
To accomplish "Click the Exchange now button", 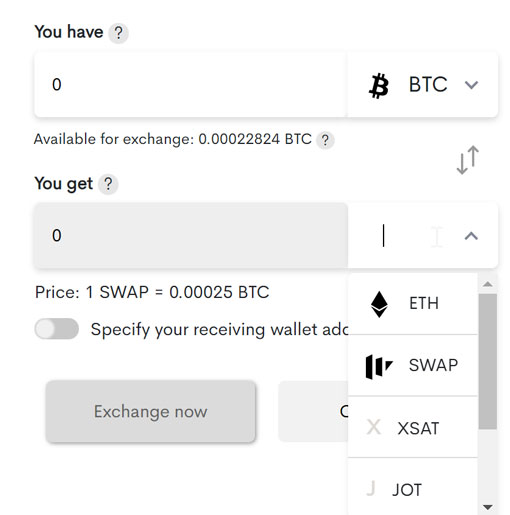I will coord(151,412).
